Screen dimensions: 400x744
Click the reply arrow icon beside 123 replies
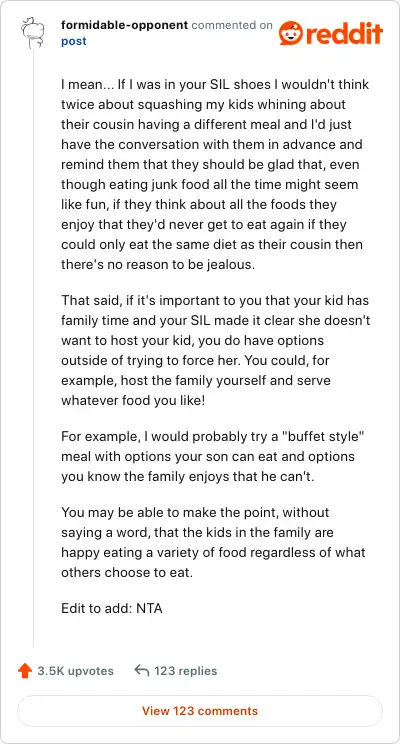(141, 670)
